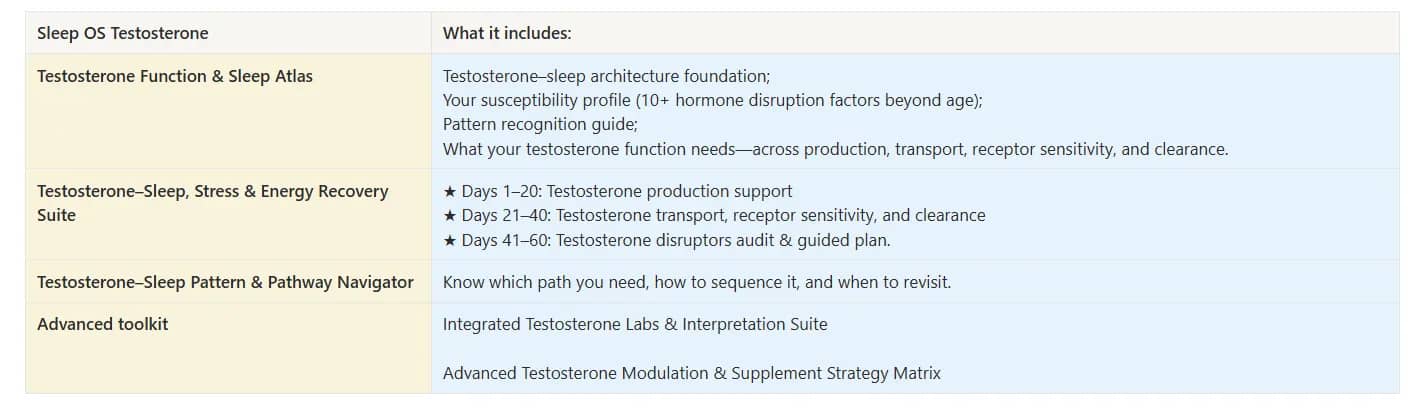Click the 'Sleep OS Testosterone' header cell
The image size is (1414, 413).
click(x=123, y=33)
